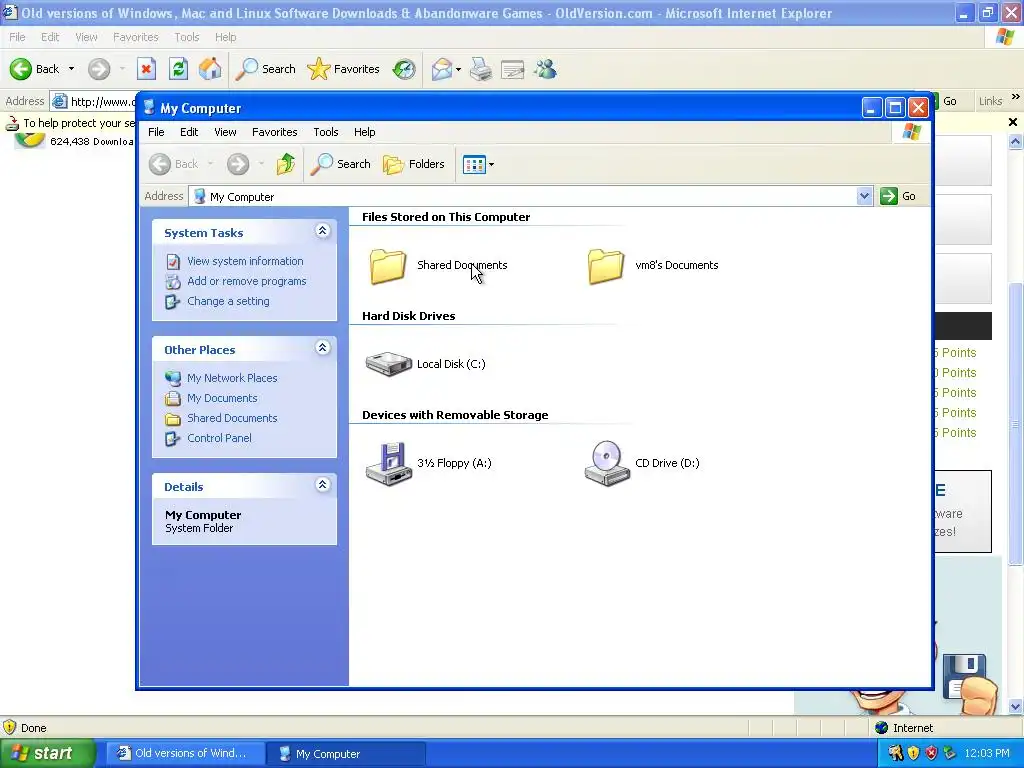
Task: Click Home icon in Internet Explorer
Action: [x=210, y=69]
